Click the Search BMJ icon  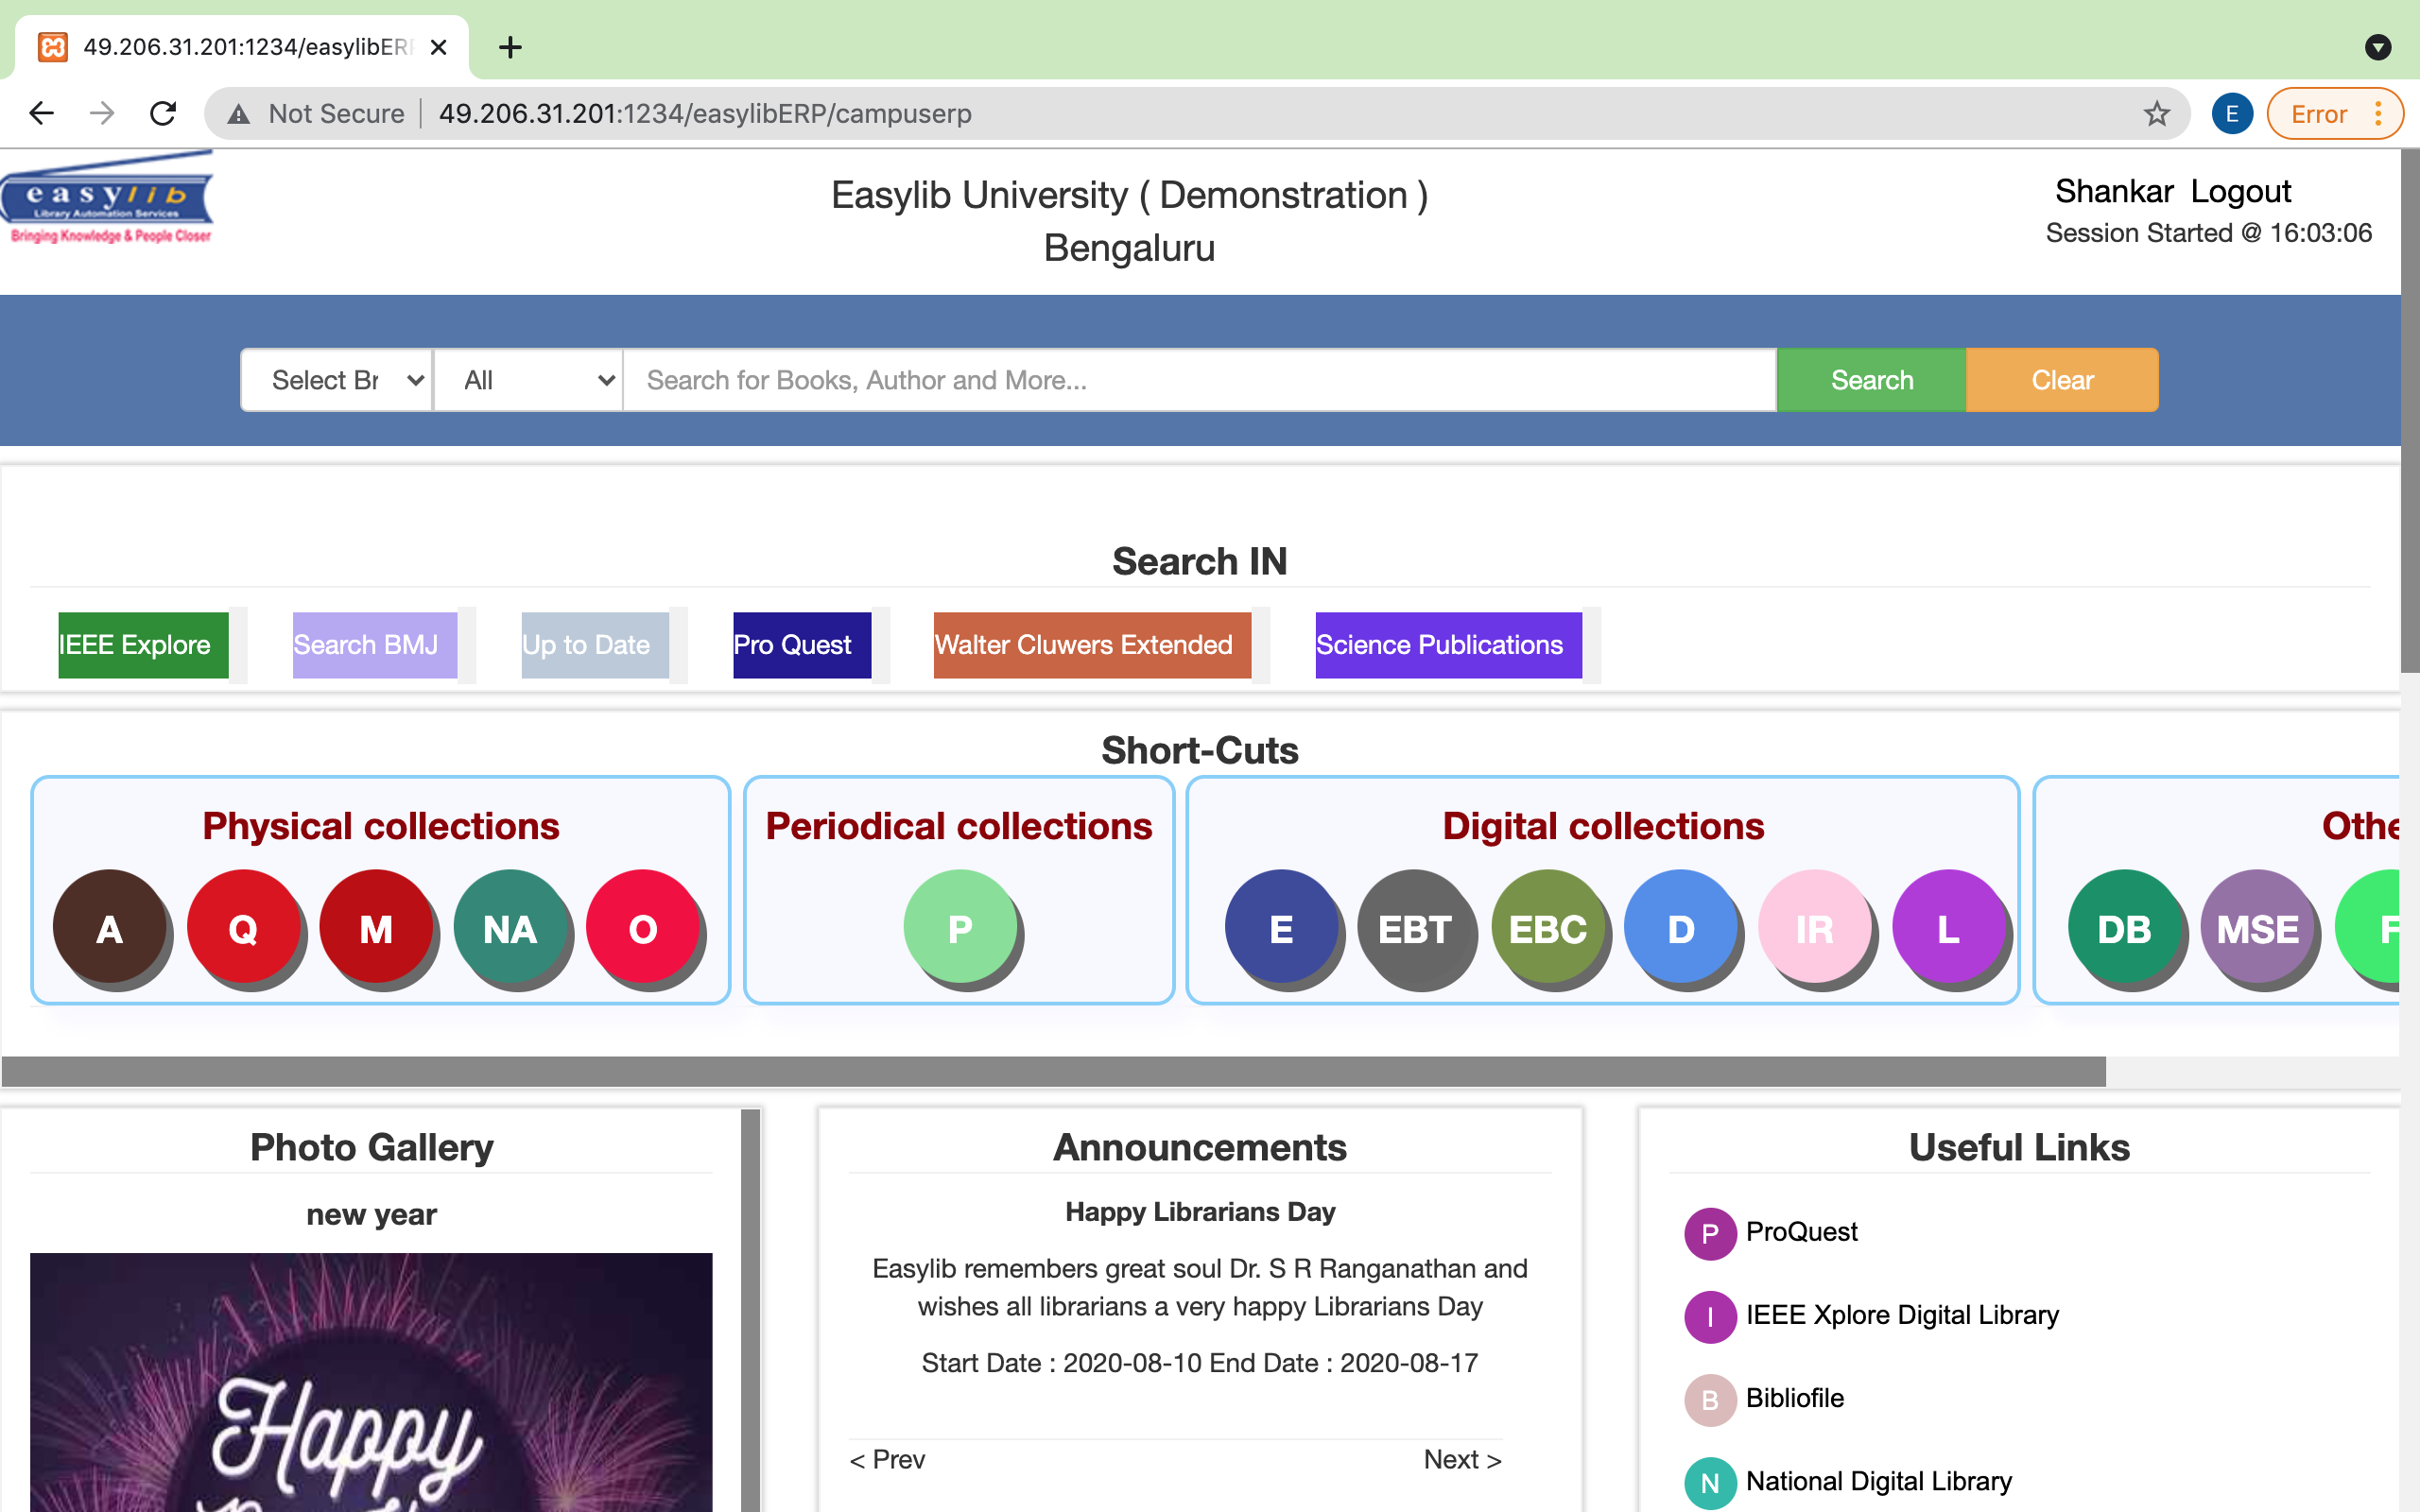click(364, 644)
